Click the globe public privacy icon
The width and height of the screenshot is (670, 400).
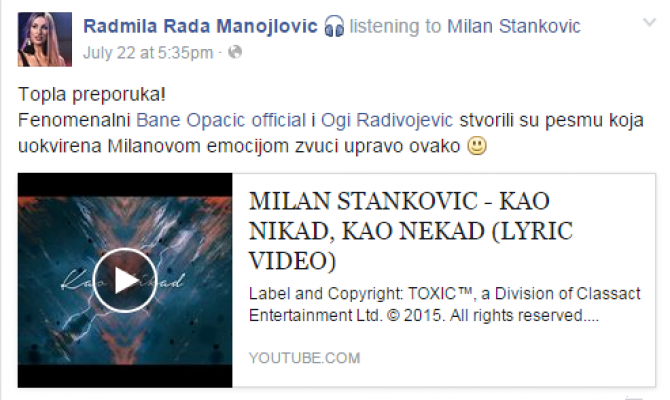pos(235,52)
